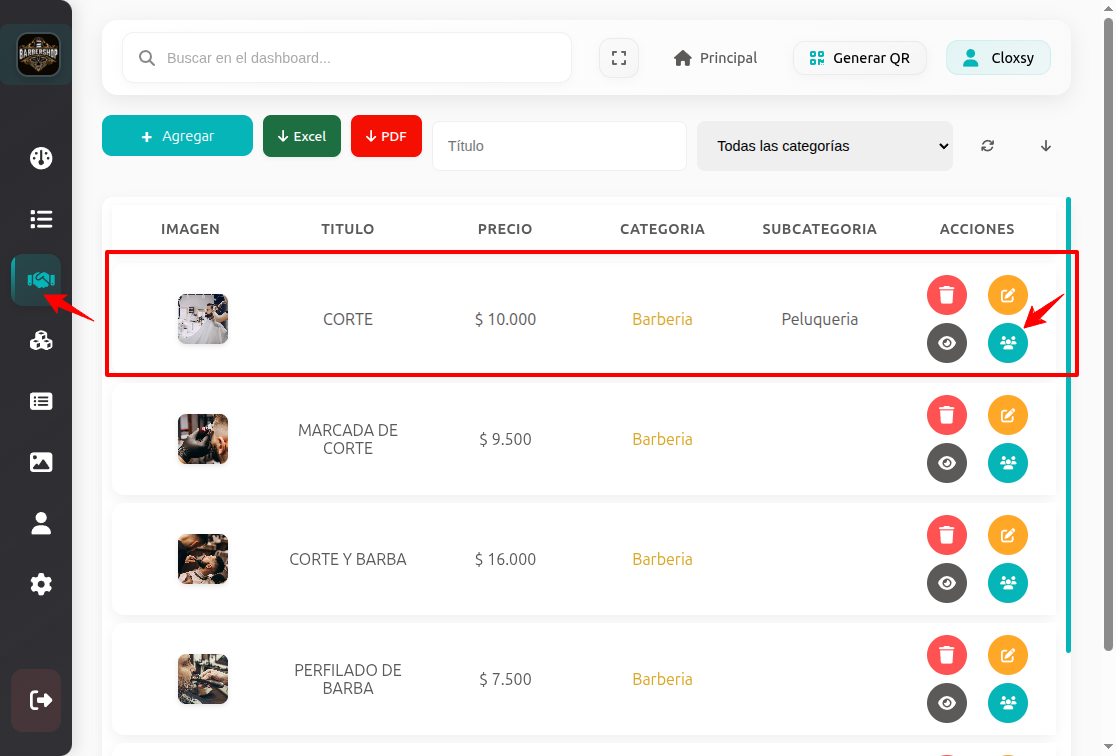
Task: Expand the Todas las categorías dropdown
Action: pos(825,146)
